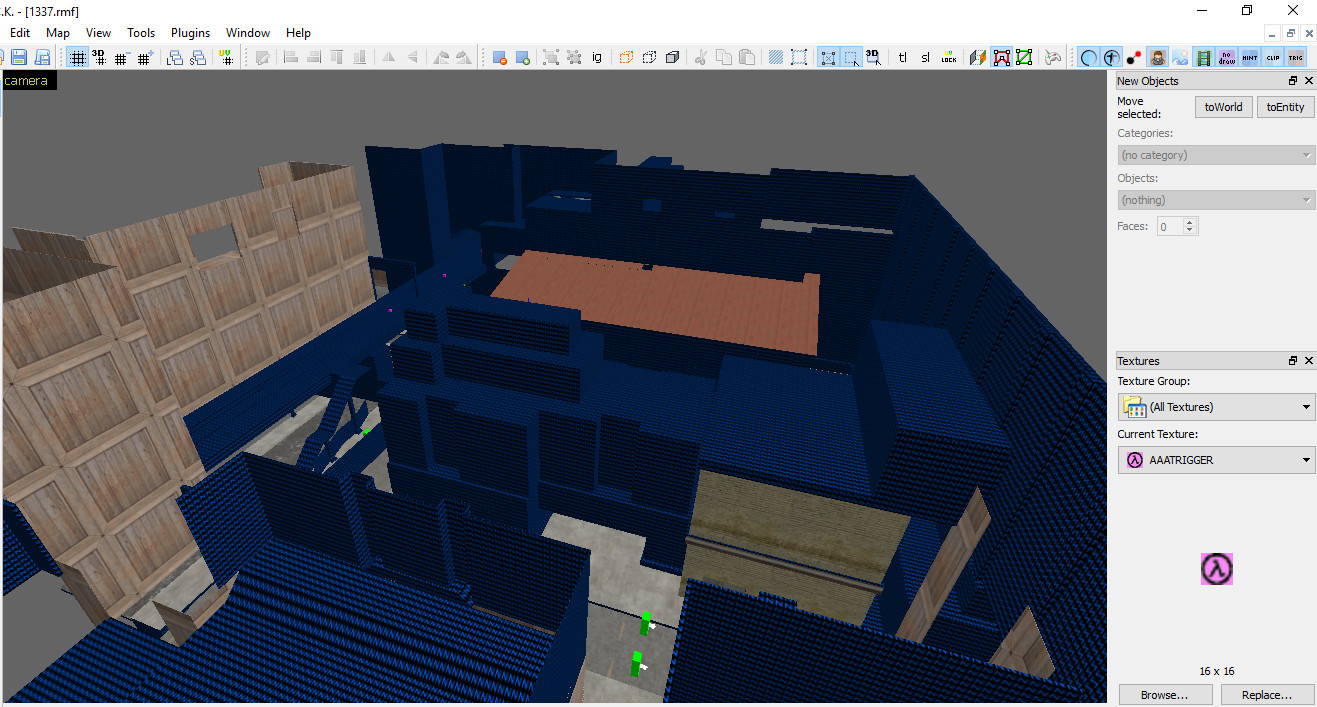This screenshot has width=1317, height=707.
Task: Toggle texture lock with the 'tl' button
Action: pyautogui.click(x=904, y=57)
